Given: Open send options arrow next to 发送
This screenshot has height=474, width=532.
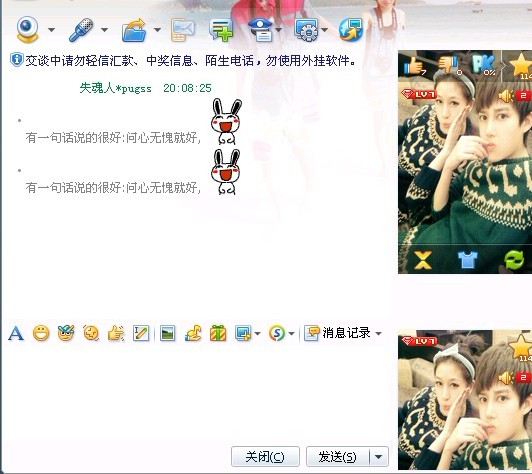Looking at the screenshot, I should point(379,457).
